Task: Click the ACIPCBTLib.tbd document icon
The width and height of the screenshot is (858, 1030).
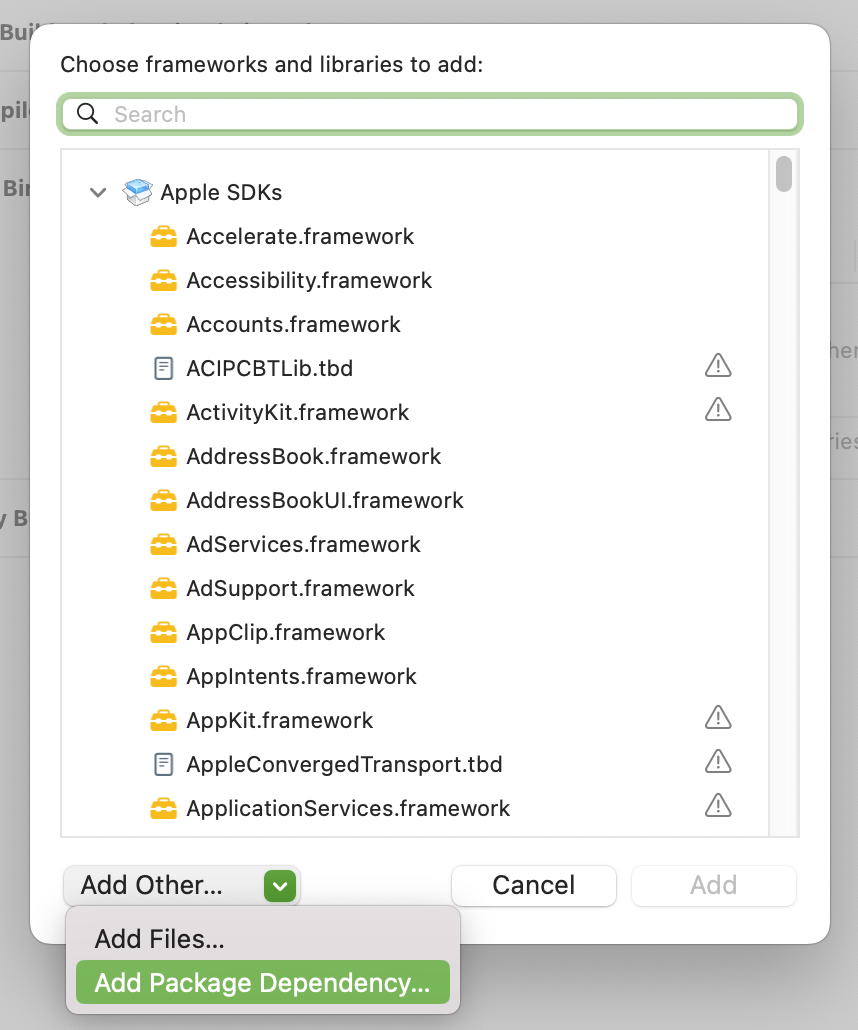Action: click(x=164, y=369)
